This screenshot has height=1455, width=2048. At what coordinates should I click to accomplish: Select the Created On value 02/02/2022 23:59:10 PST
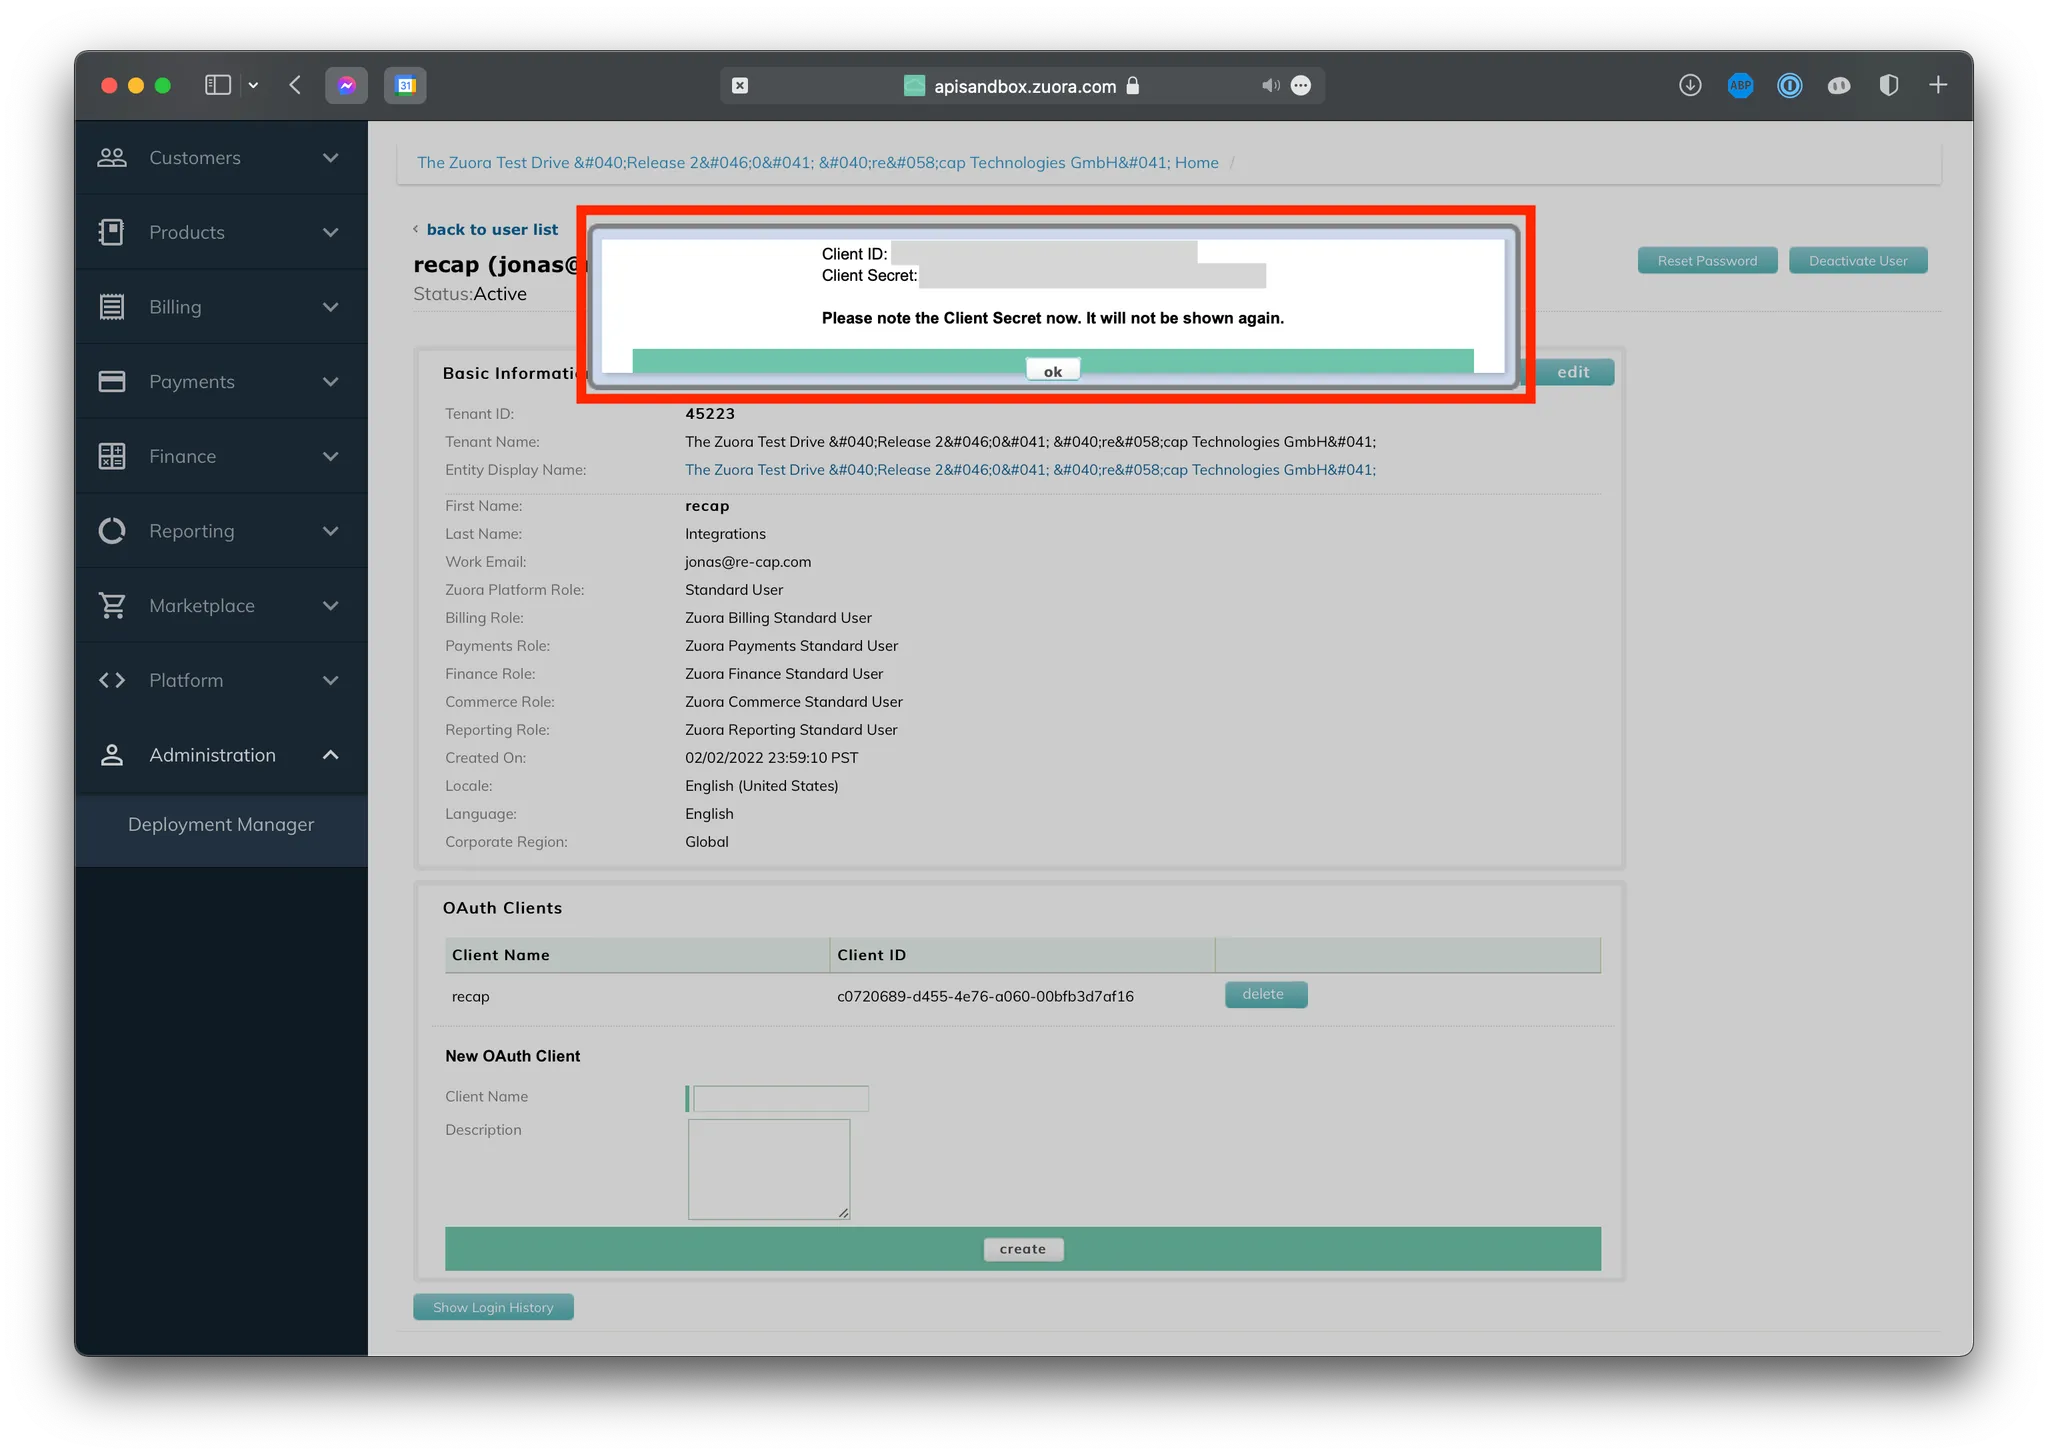771,758
